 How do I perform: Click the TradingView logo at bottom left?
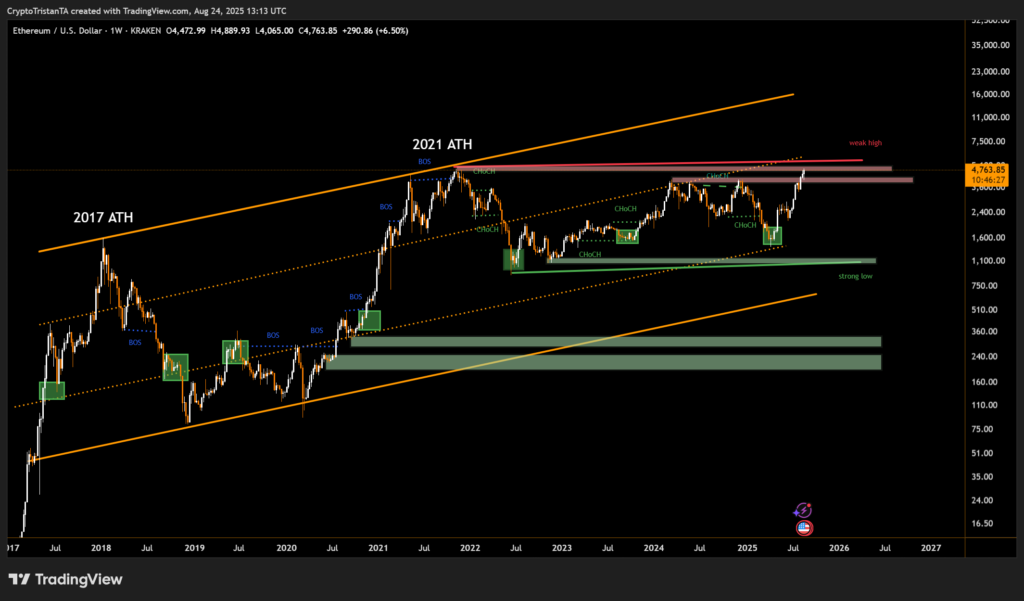tap(66, 579)
